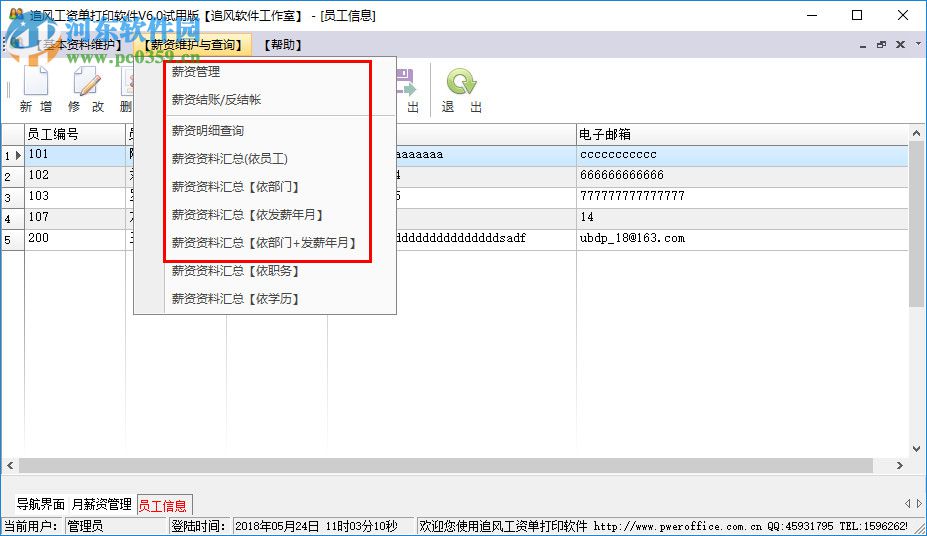
Task: Select employee number cell 200
Action: click(x=75, y=239)
